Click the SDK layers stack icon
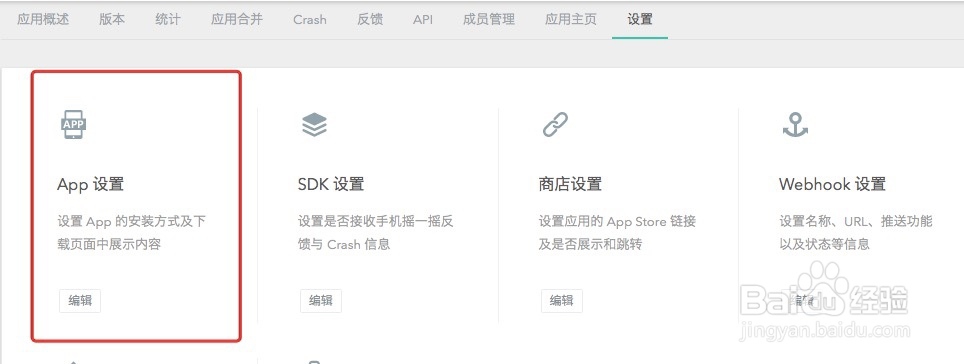The width and height of the screenshot is (964, 364). click(315, 125)
